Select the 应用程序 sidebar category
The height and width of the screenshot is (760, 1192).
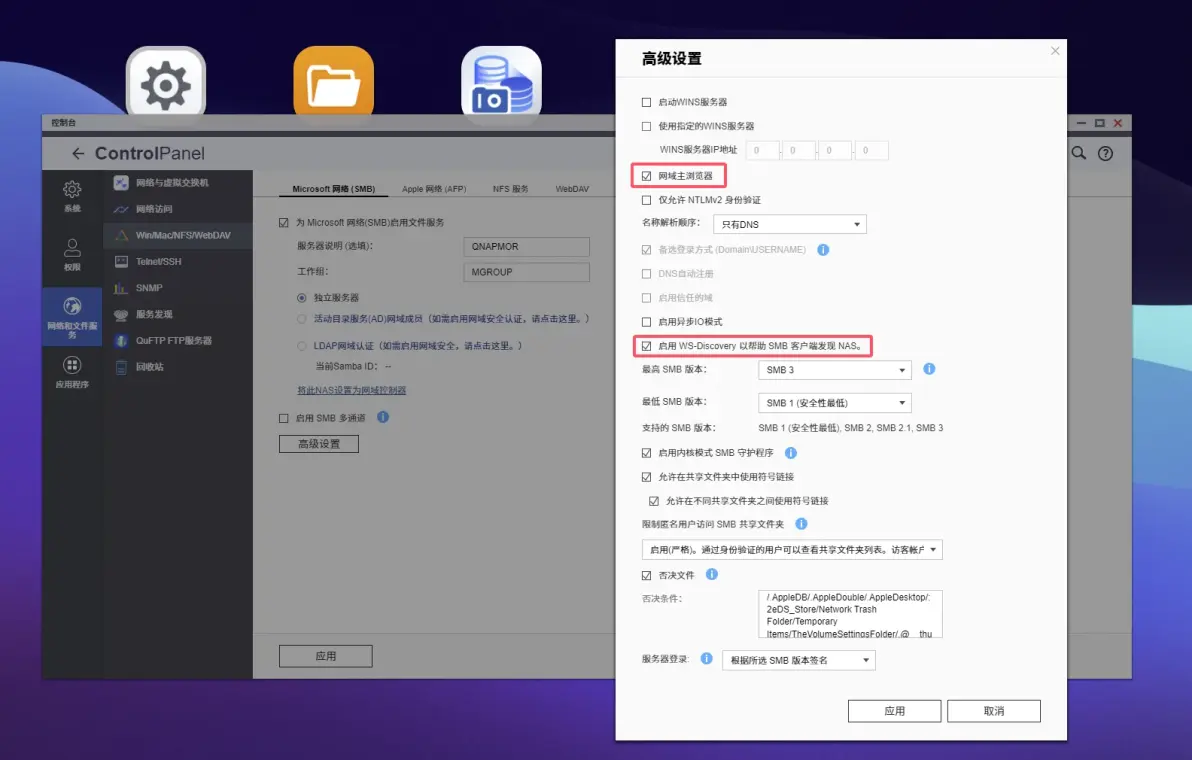72,372
